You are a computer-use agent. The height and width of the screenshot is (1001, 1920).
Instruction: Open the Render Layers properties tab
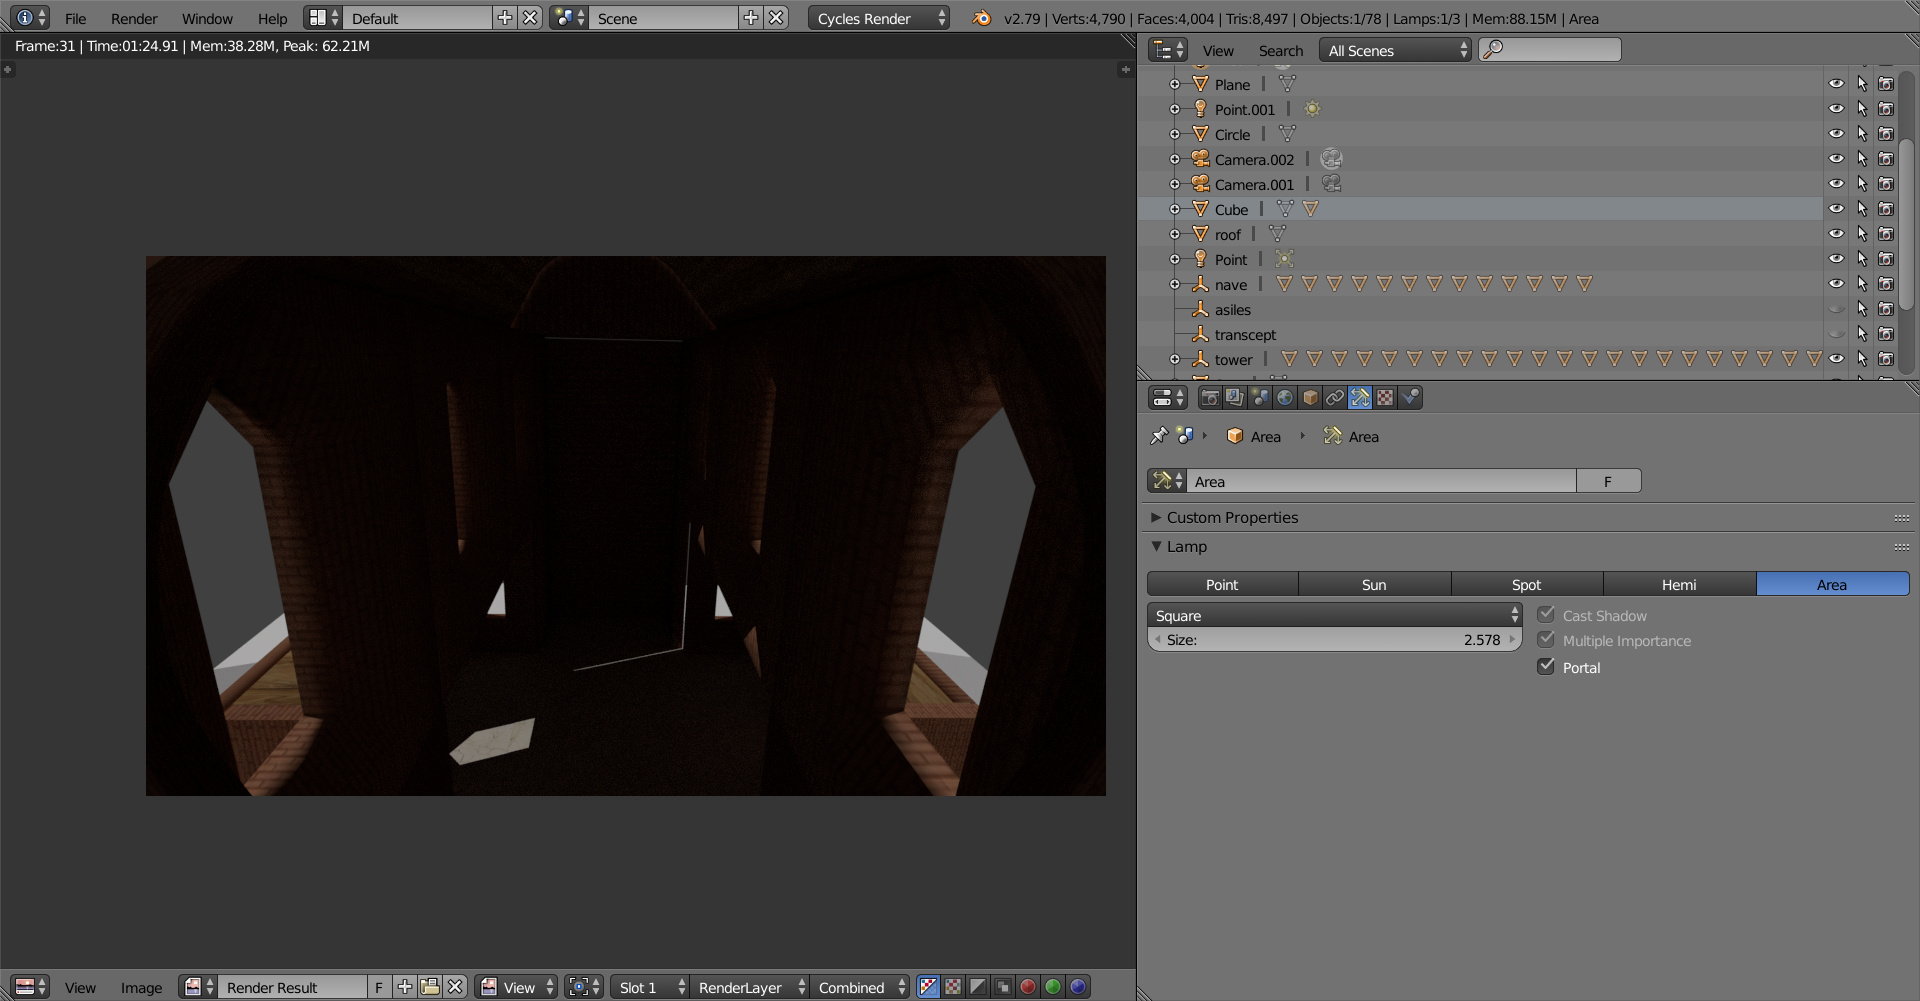[x=1235, y=398]
